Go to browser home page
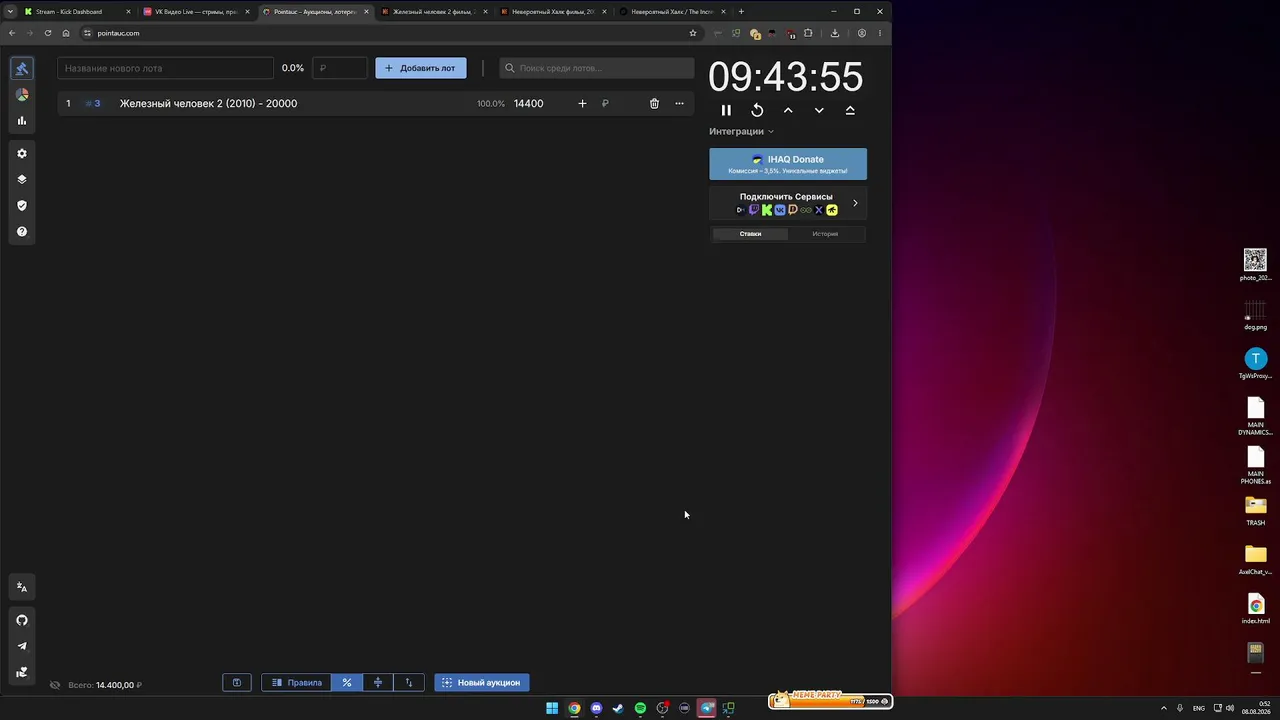Viewport: 1280px width, 720px height. (x=66, y=33)
